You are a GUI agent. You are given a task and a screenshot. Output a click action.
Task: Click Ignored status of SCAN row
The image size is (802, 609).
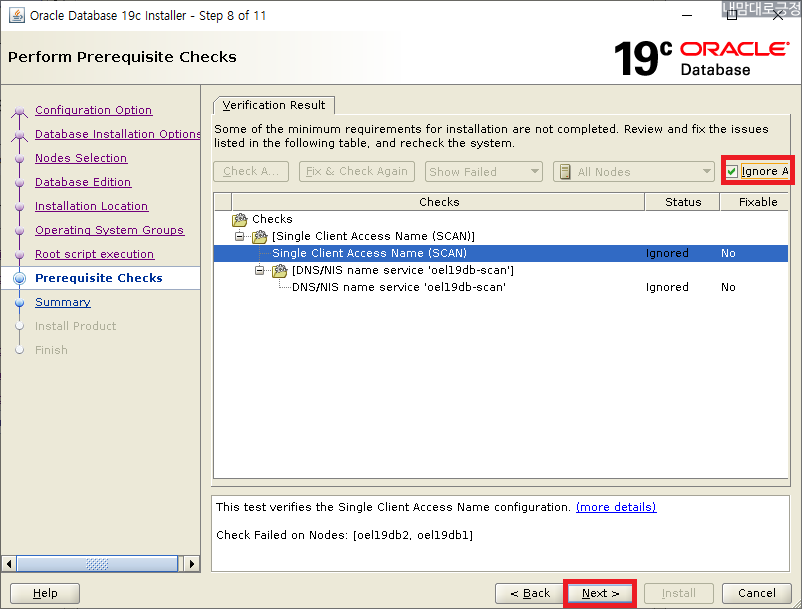pyautogui.click(x=667, y=253)
